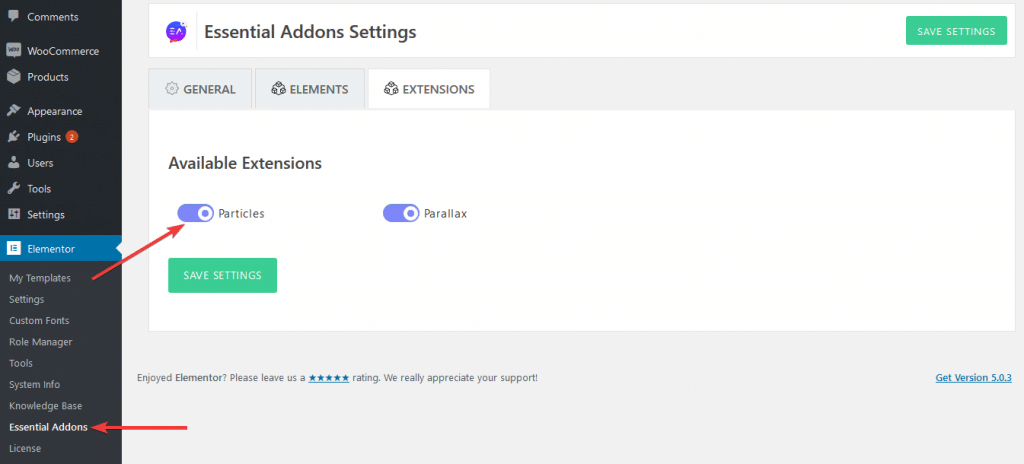
Task: Click the Plugins plug icon
Action: (13, 137)
